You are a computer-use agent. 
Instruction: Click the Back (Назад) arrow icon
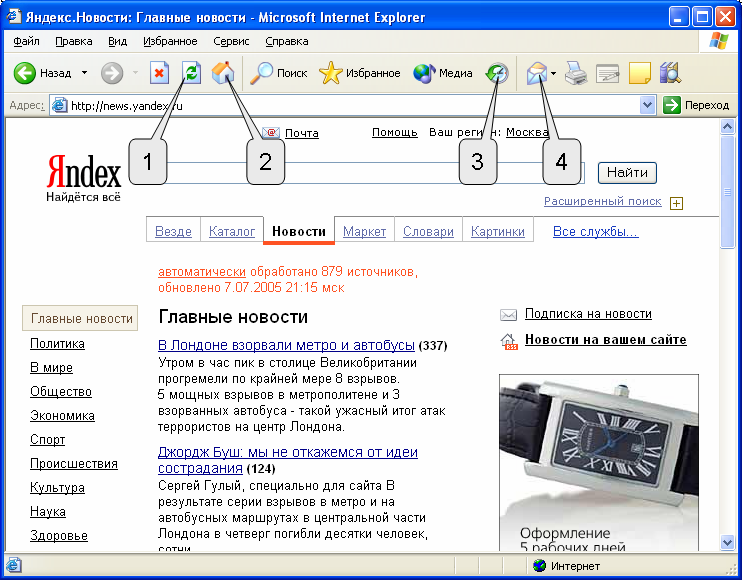[x=25, y=73]
